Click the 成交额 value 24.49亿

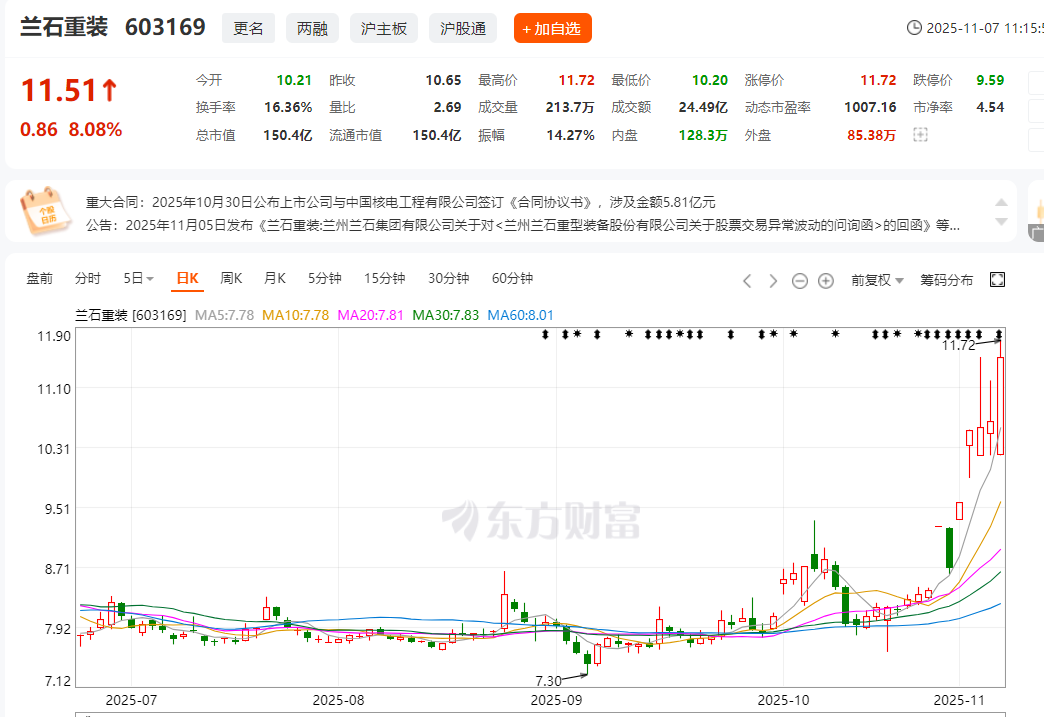(x=703, y=107)
